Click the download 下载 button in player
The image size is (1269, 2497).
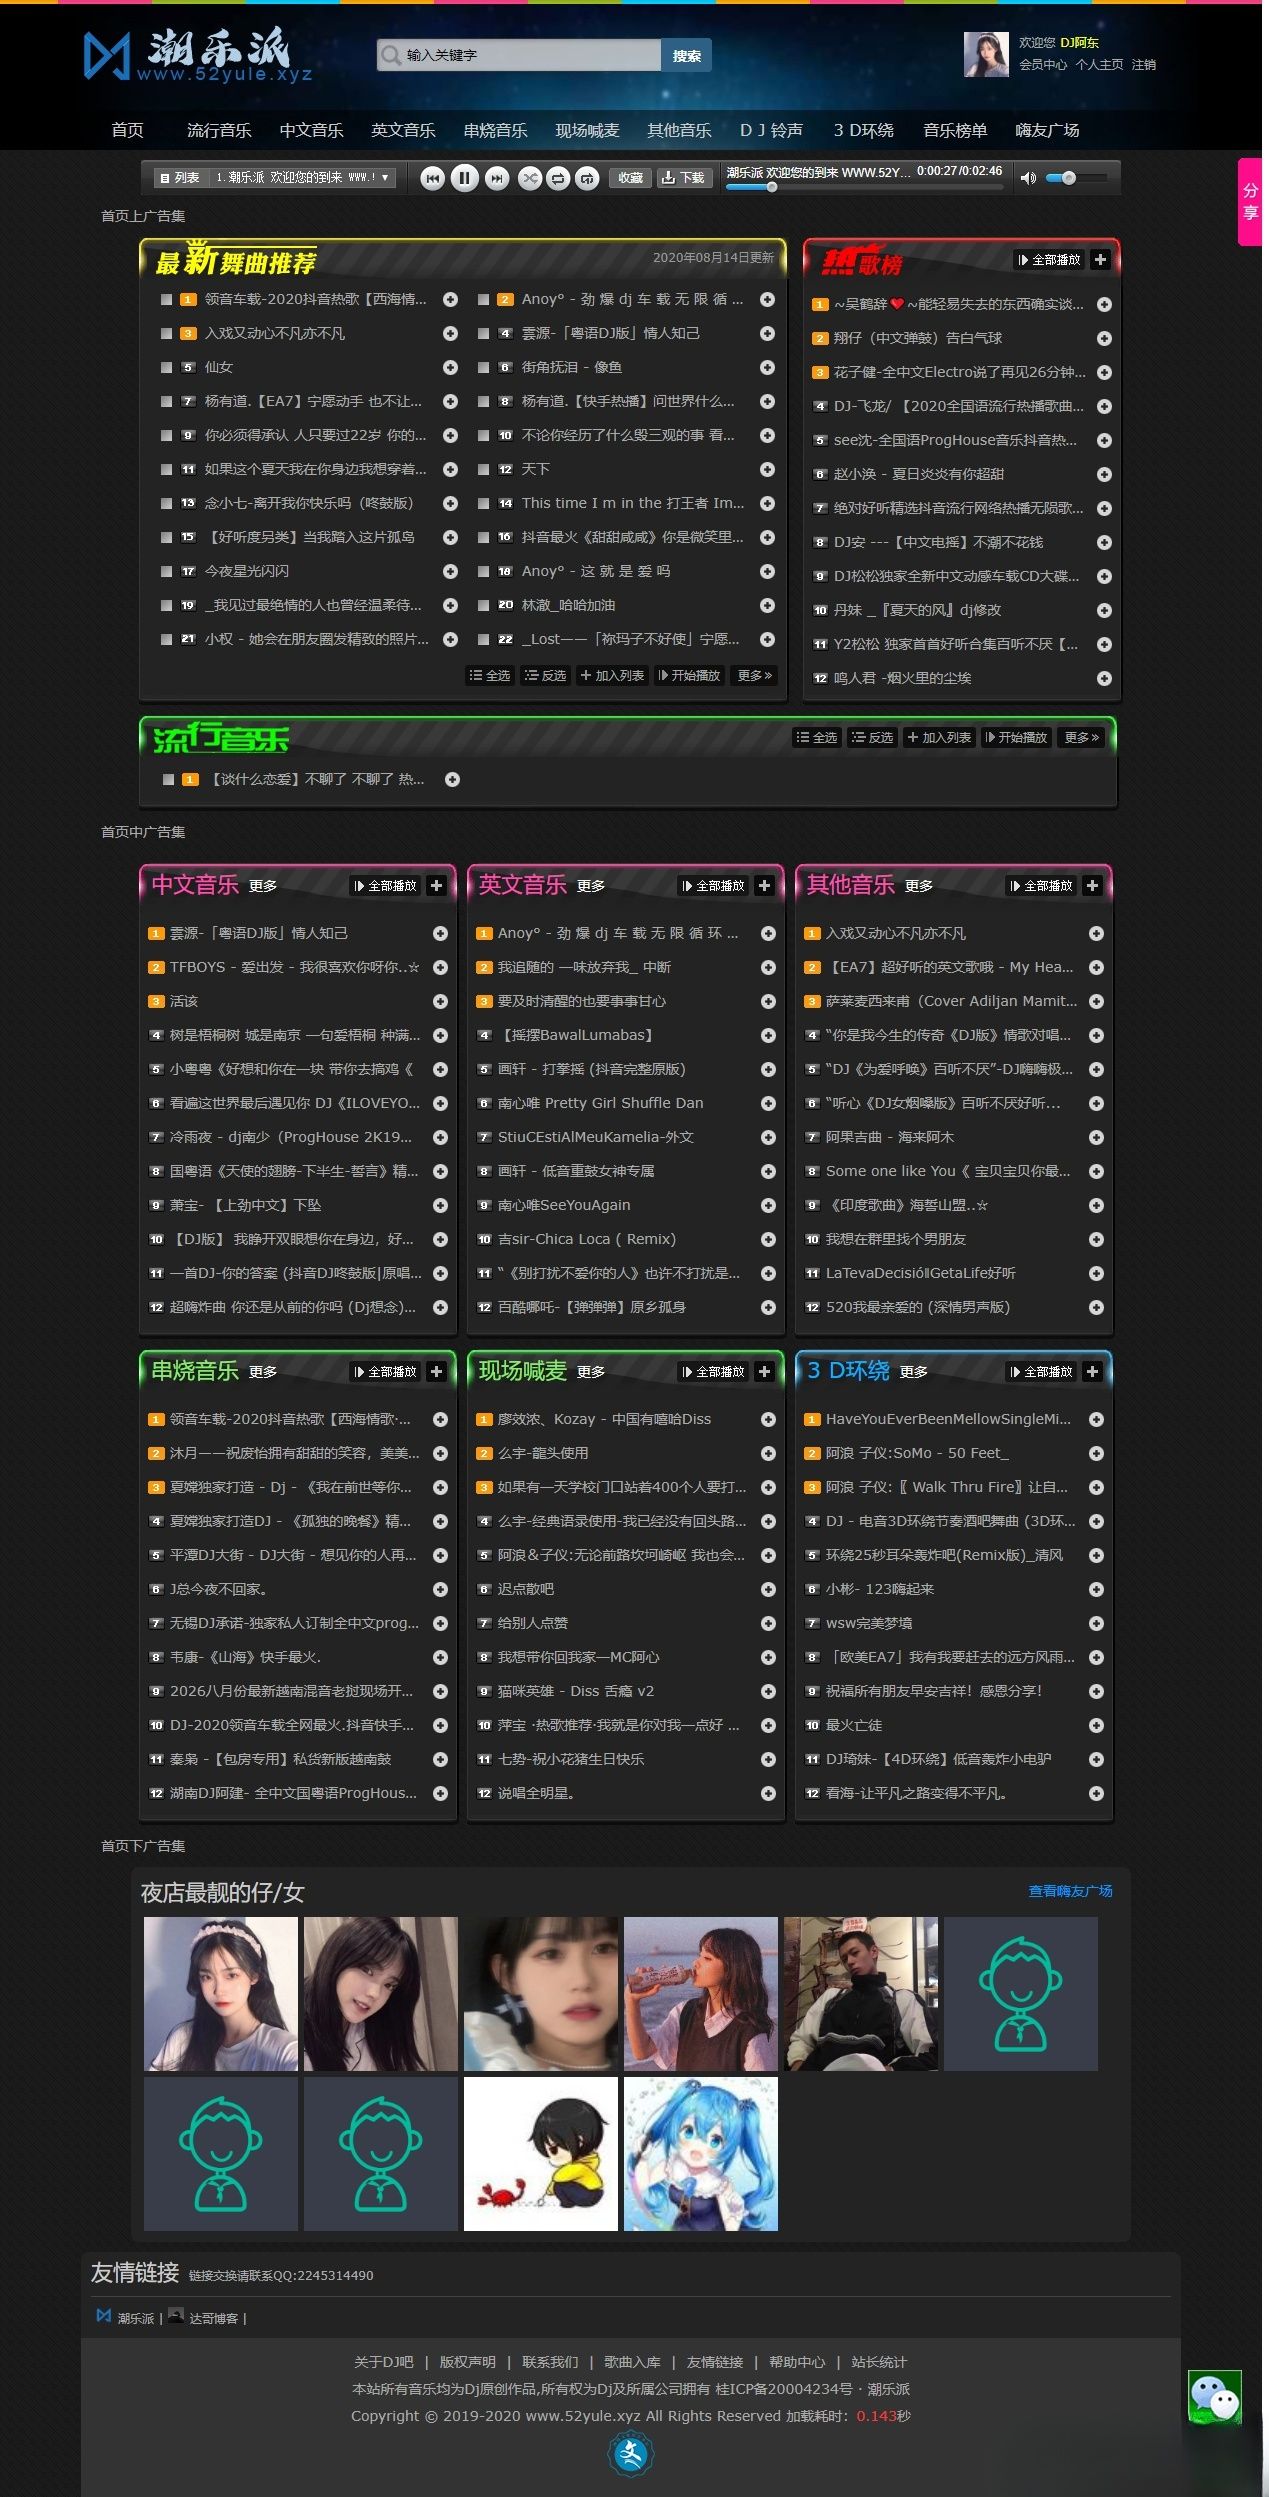click(x=683, y=178)
